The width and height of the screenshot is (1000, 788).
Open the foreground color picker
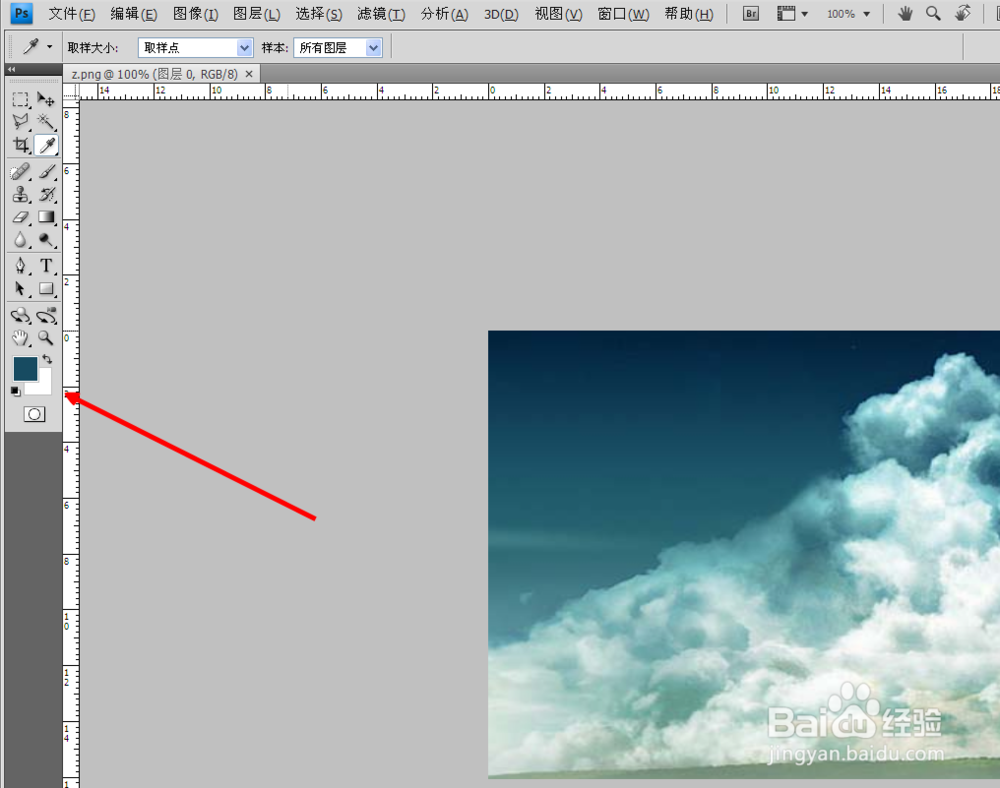[25, 368]
